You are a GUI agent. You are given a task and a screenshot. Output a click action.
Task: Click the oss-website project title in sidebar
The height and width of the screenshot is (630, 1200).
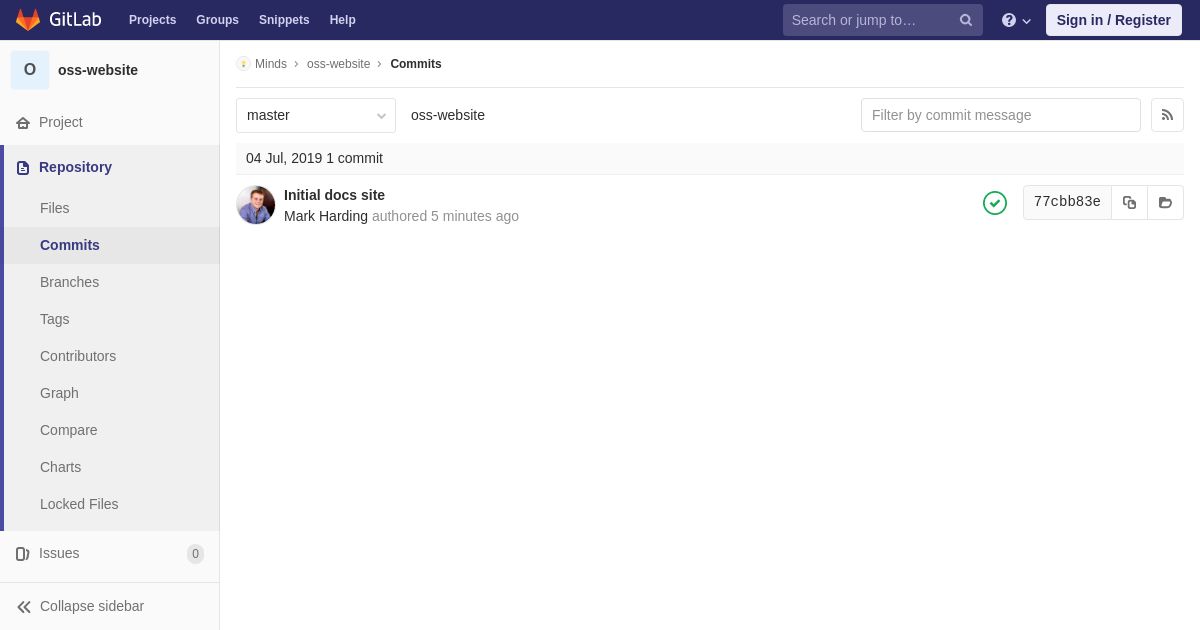point(98,70)
